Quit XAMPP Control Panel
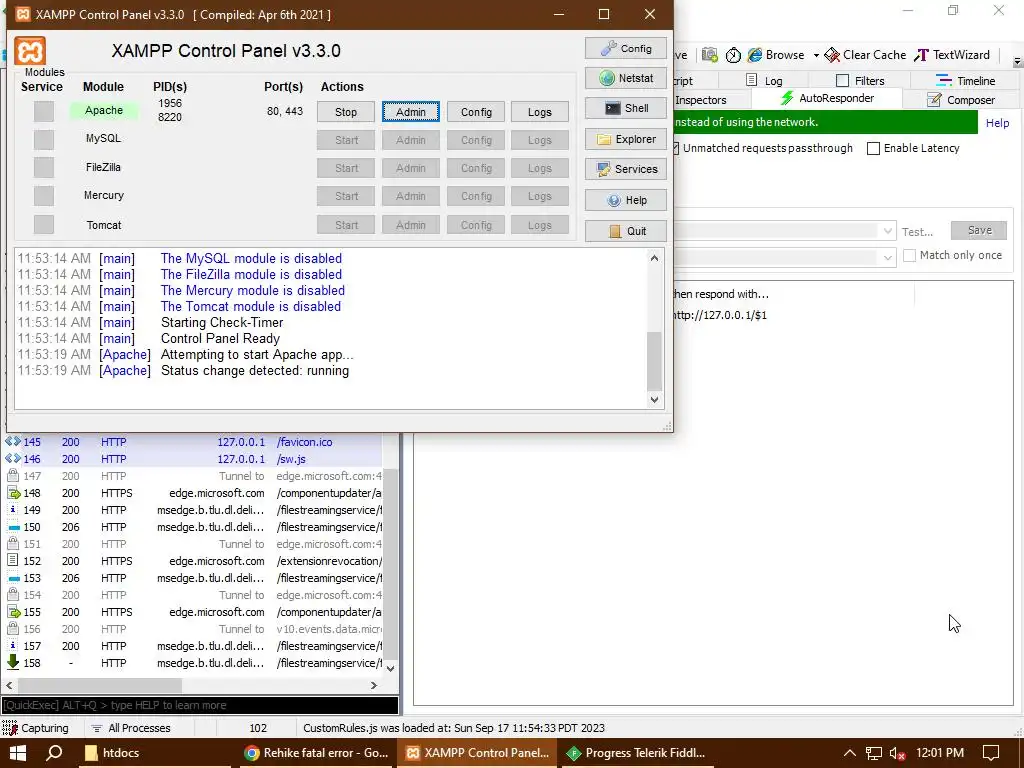Screen dimensions: 1024x768 coord(626,231)
